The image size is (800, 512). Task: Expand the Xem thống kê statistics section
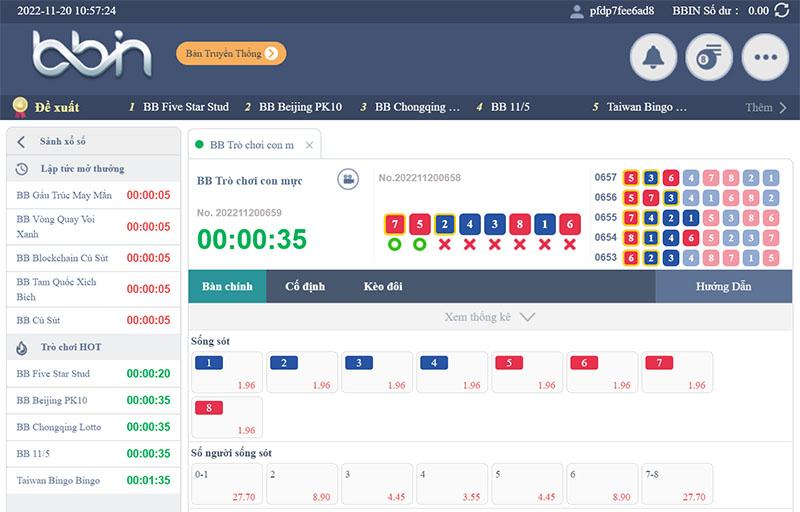(x=490, y=317)
